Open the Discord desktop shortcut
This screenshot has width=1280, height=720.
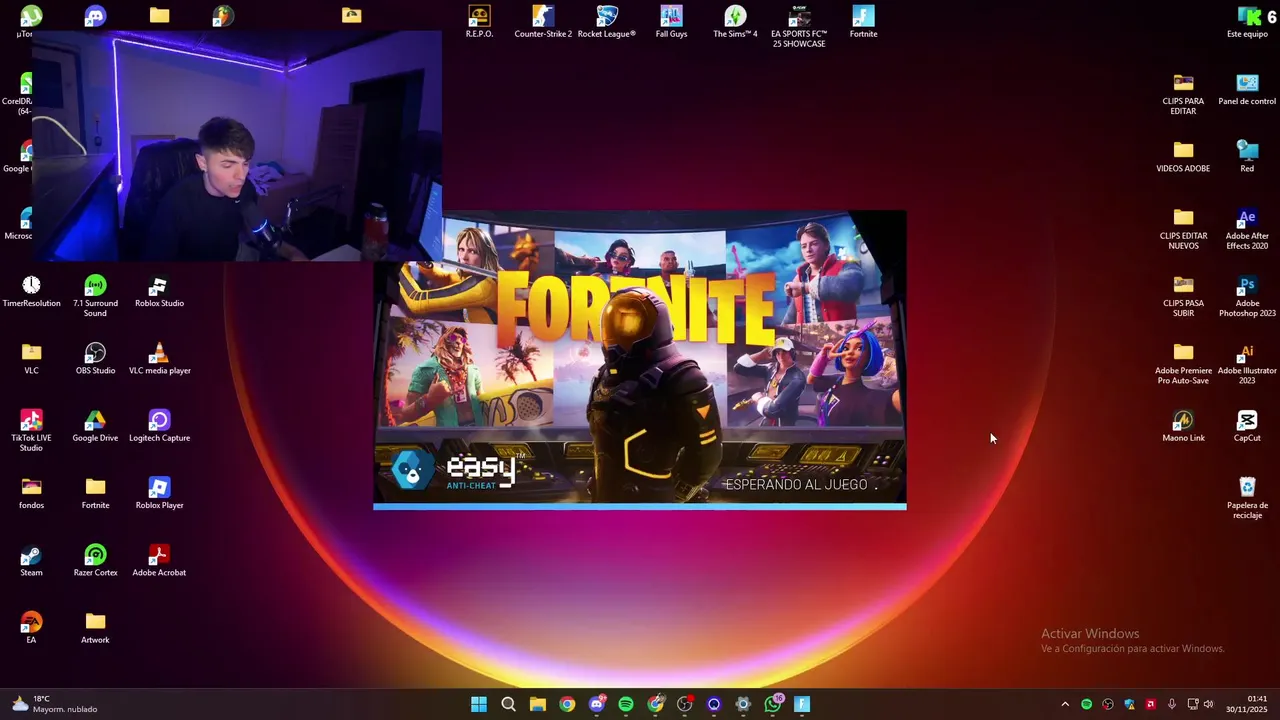click(x=95, y=15)
